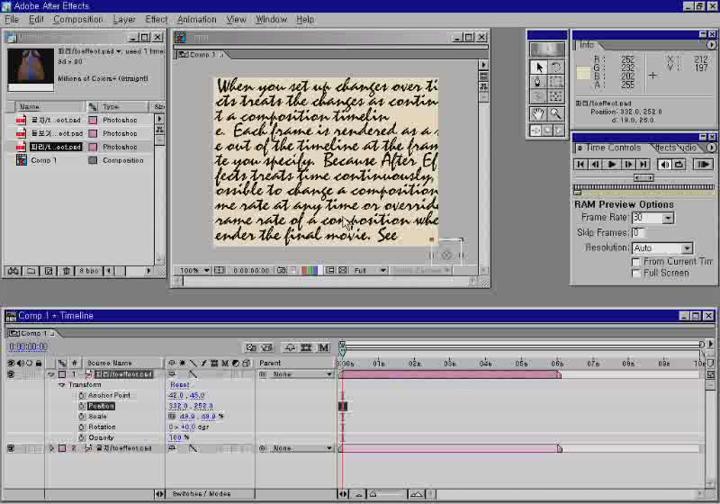Open the File menu

click(x=12, y=20)
